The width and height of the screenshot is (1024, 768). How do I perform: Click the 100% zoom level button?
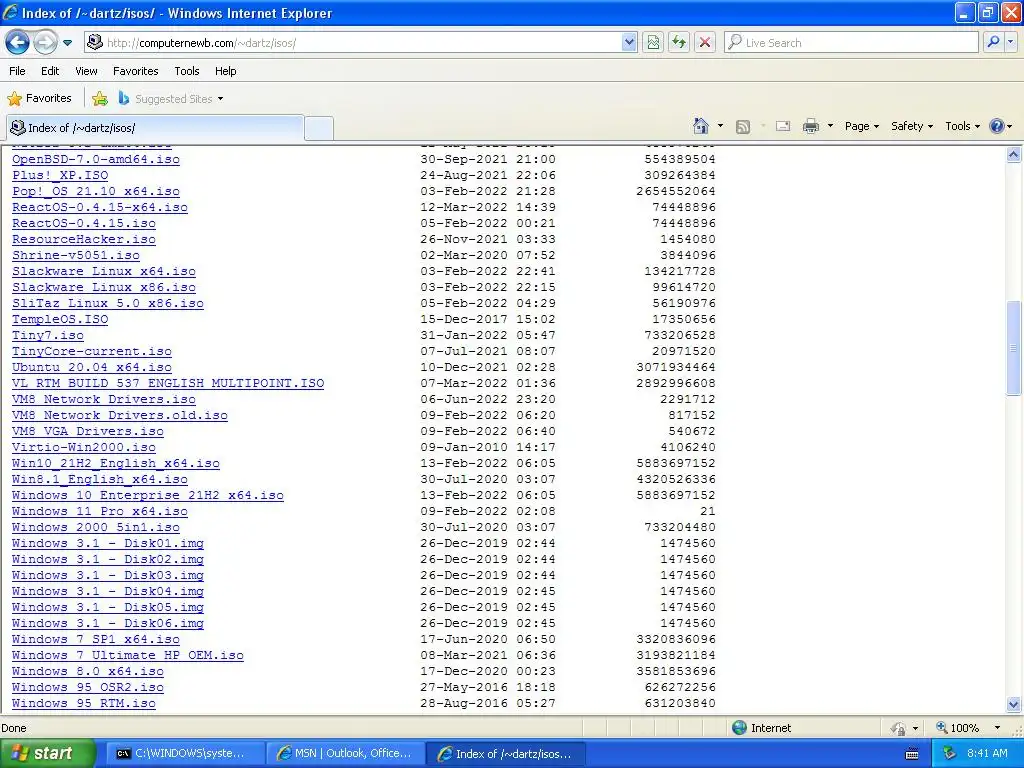[x=957, y=728]
